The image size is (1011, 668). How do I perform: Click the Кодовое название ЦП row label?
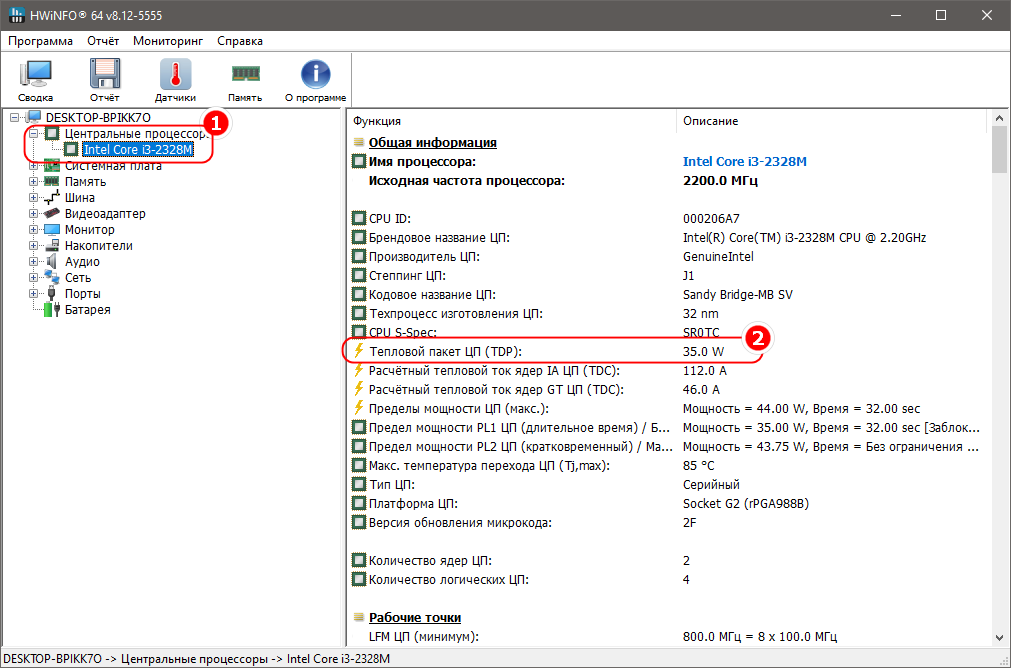[x=432, y=295]
